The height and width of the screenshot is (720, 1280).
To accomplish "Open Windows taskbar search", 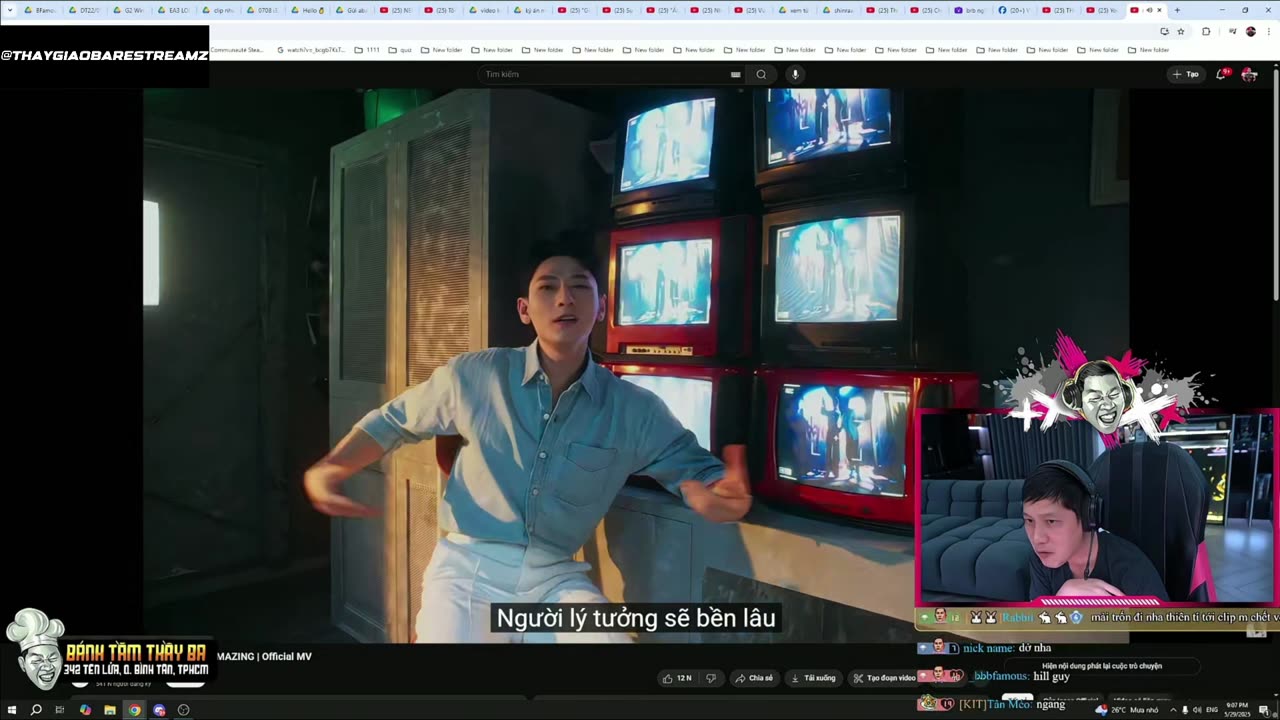I will pos(36,710).
